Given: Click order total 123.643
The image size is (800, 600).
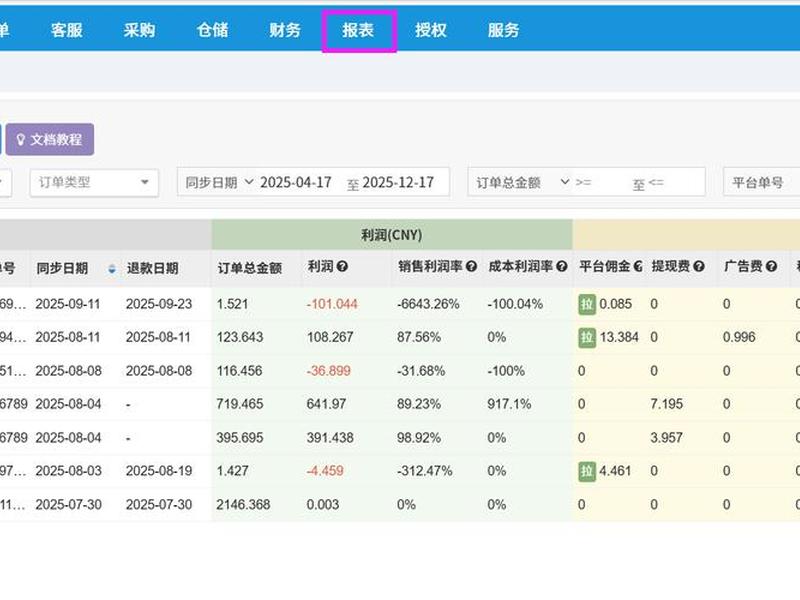Looking at the screenshot, I should point(240,337).
